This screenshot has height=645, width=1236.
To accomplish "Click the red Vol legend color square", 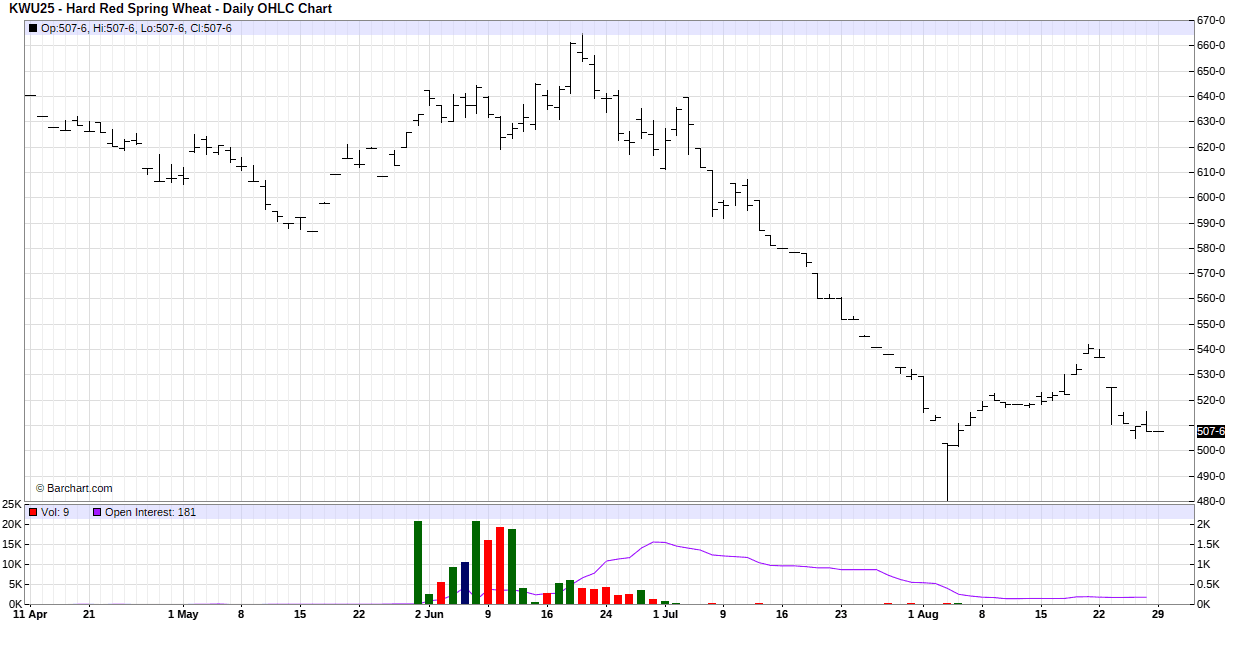I will (33, 512).
